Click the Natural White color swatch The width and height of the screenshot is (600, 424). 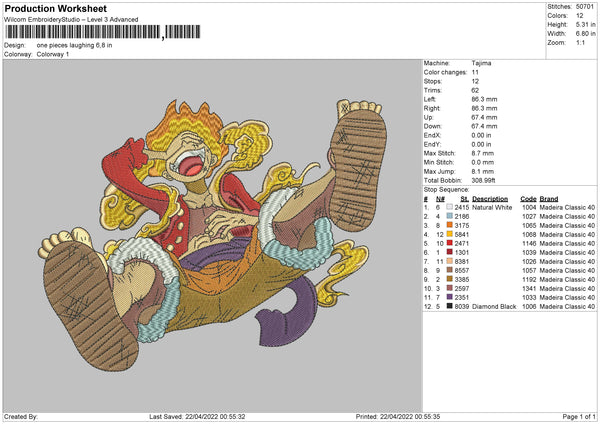coord(449,207)
